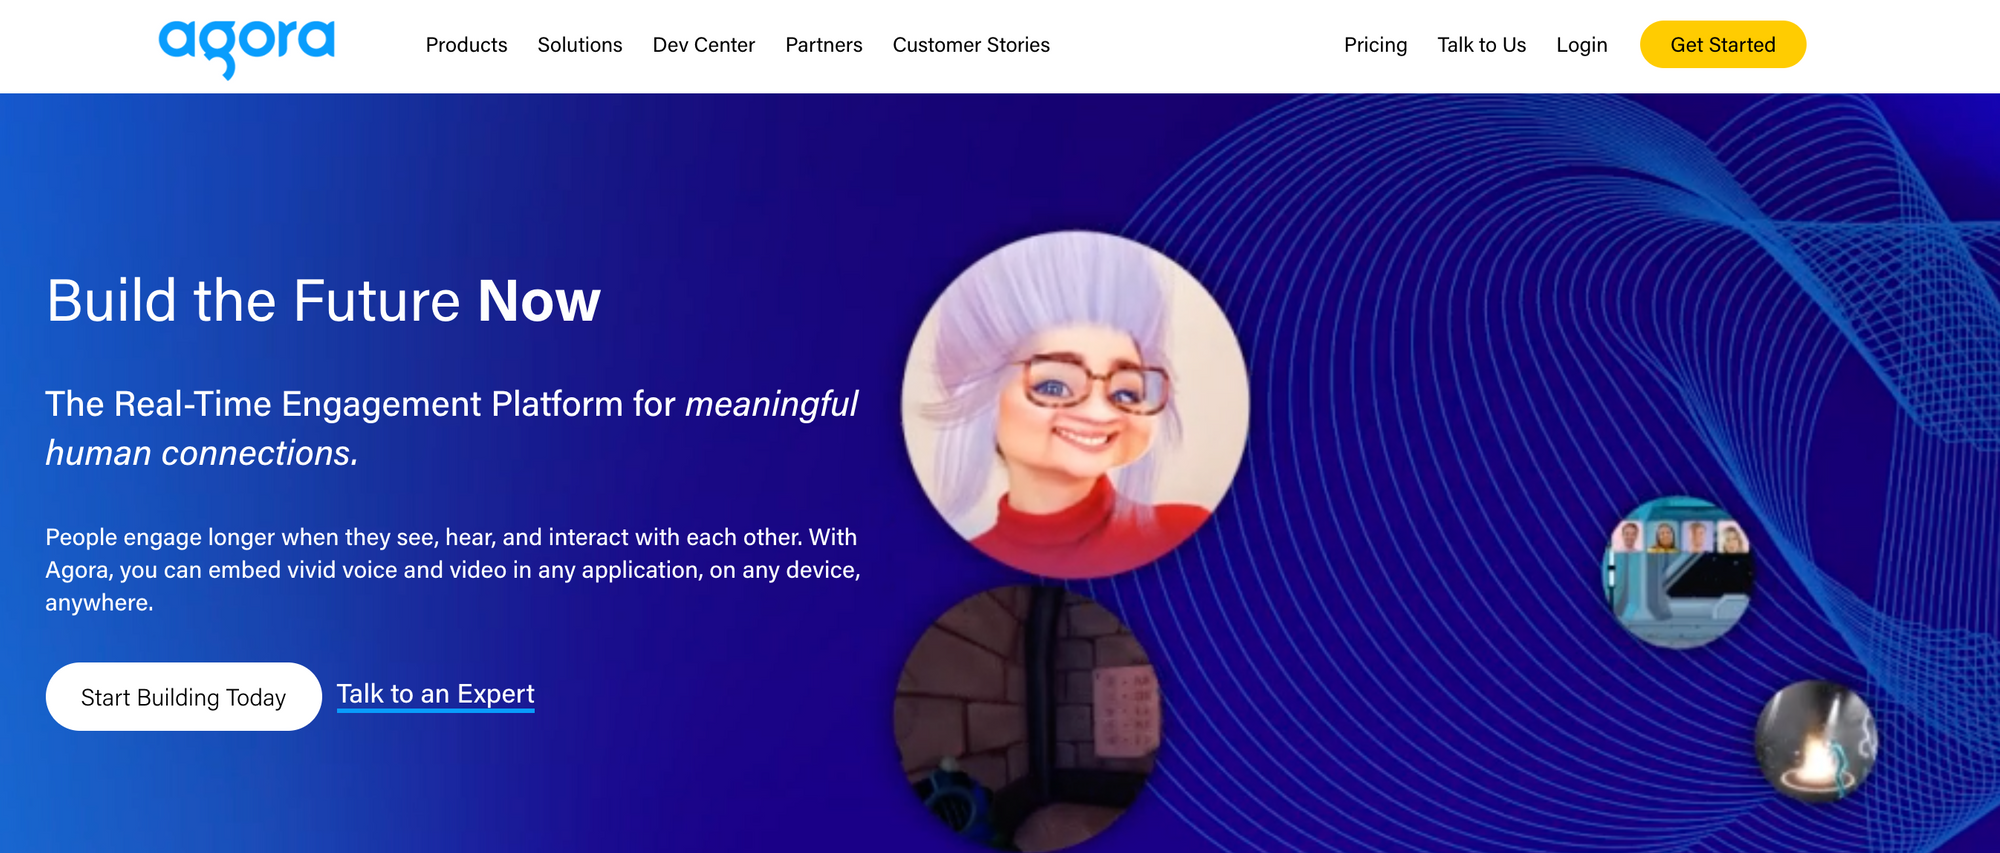Viewport: 2000px width, 853px height.
Task: Click the Agora logo
Action: tap(246, 47)
